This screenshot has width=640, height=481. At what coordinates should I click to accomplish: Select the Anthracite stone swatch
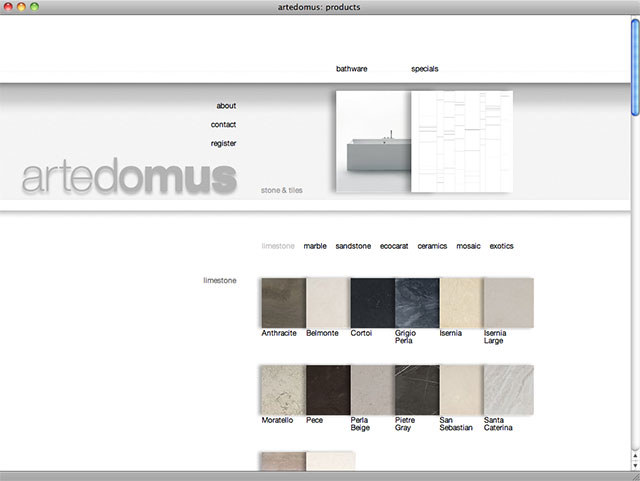click(x=284, y=303)
